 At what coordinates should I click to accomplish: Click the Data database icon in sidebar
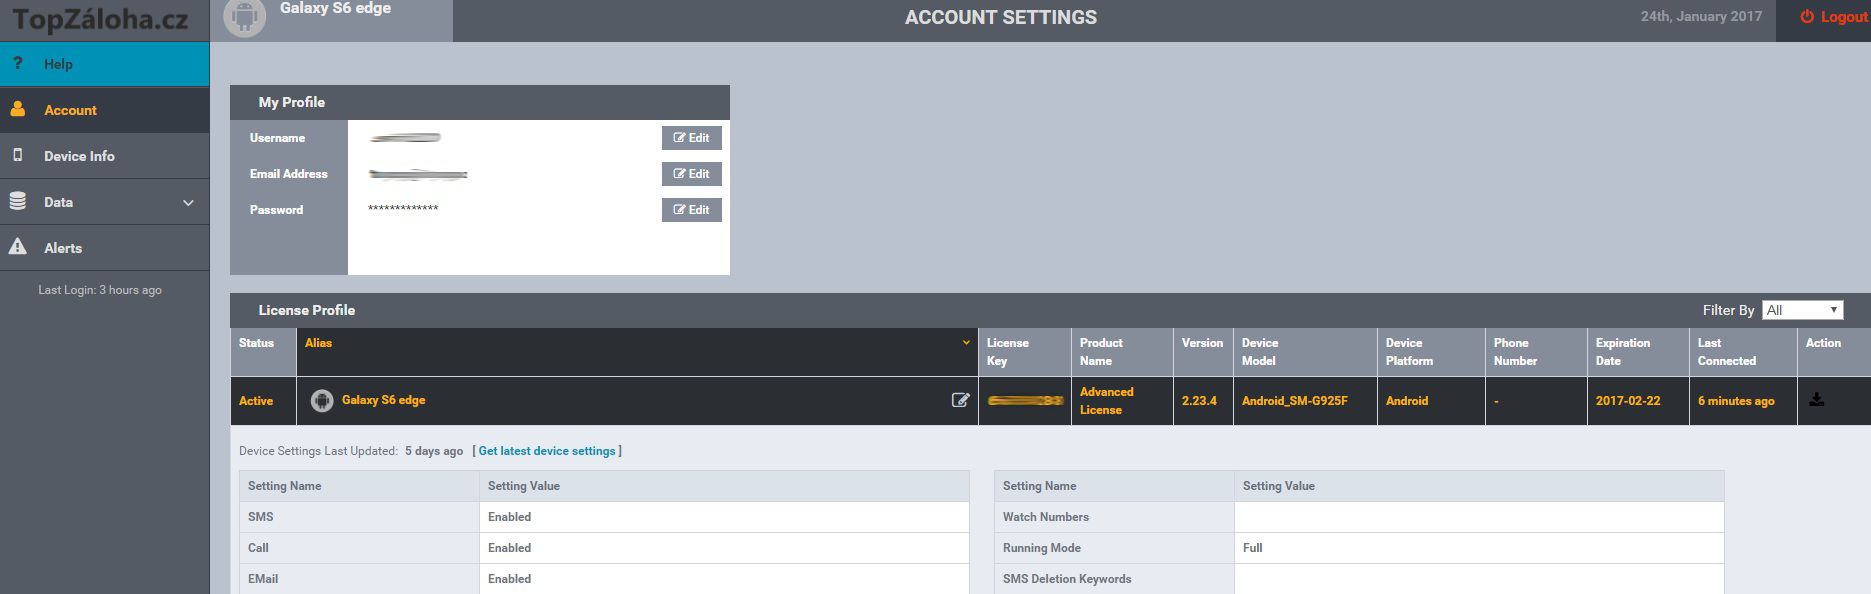click(17, 202)
